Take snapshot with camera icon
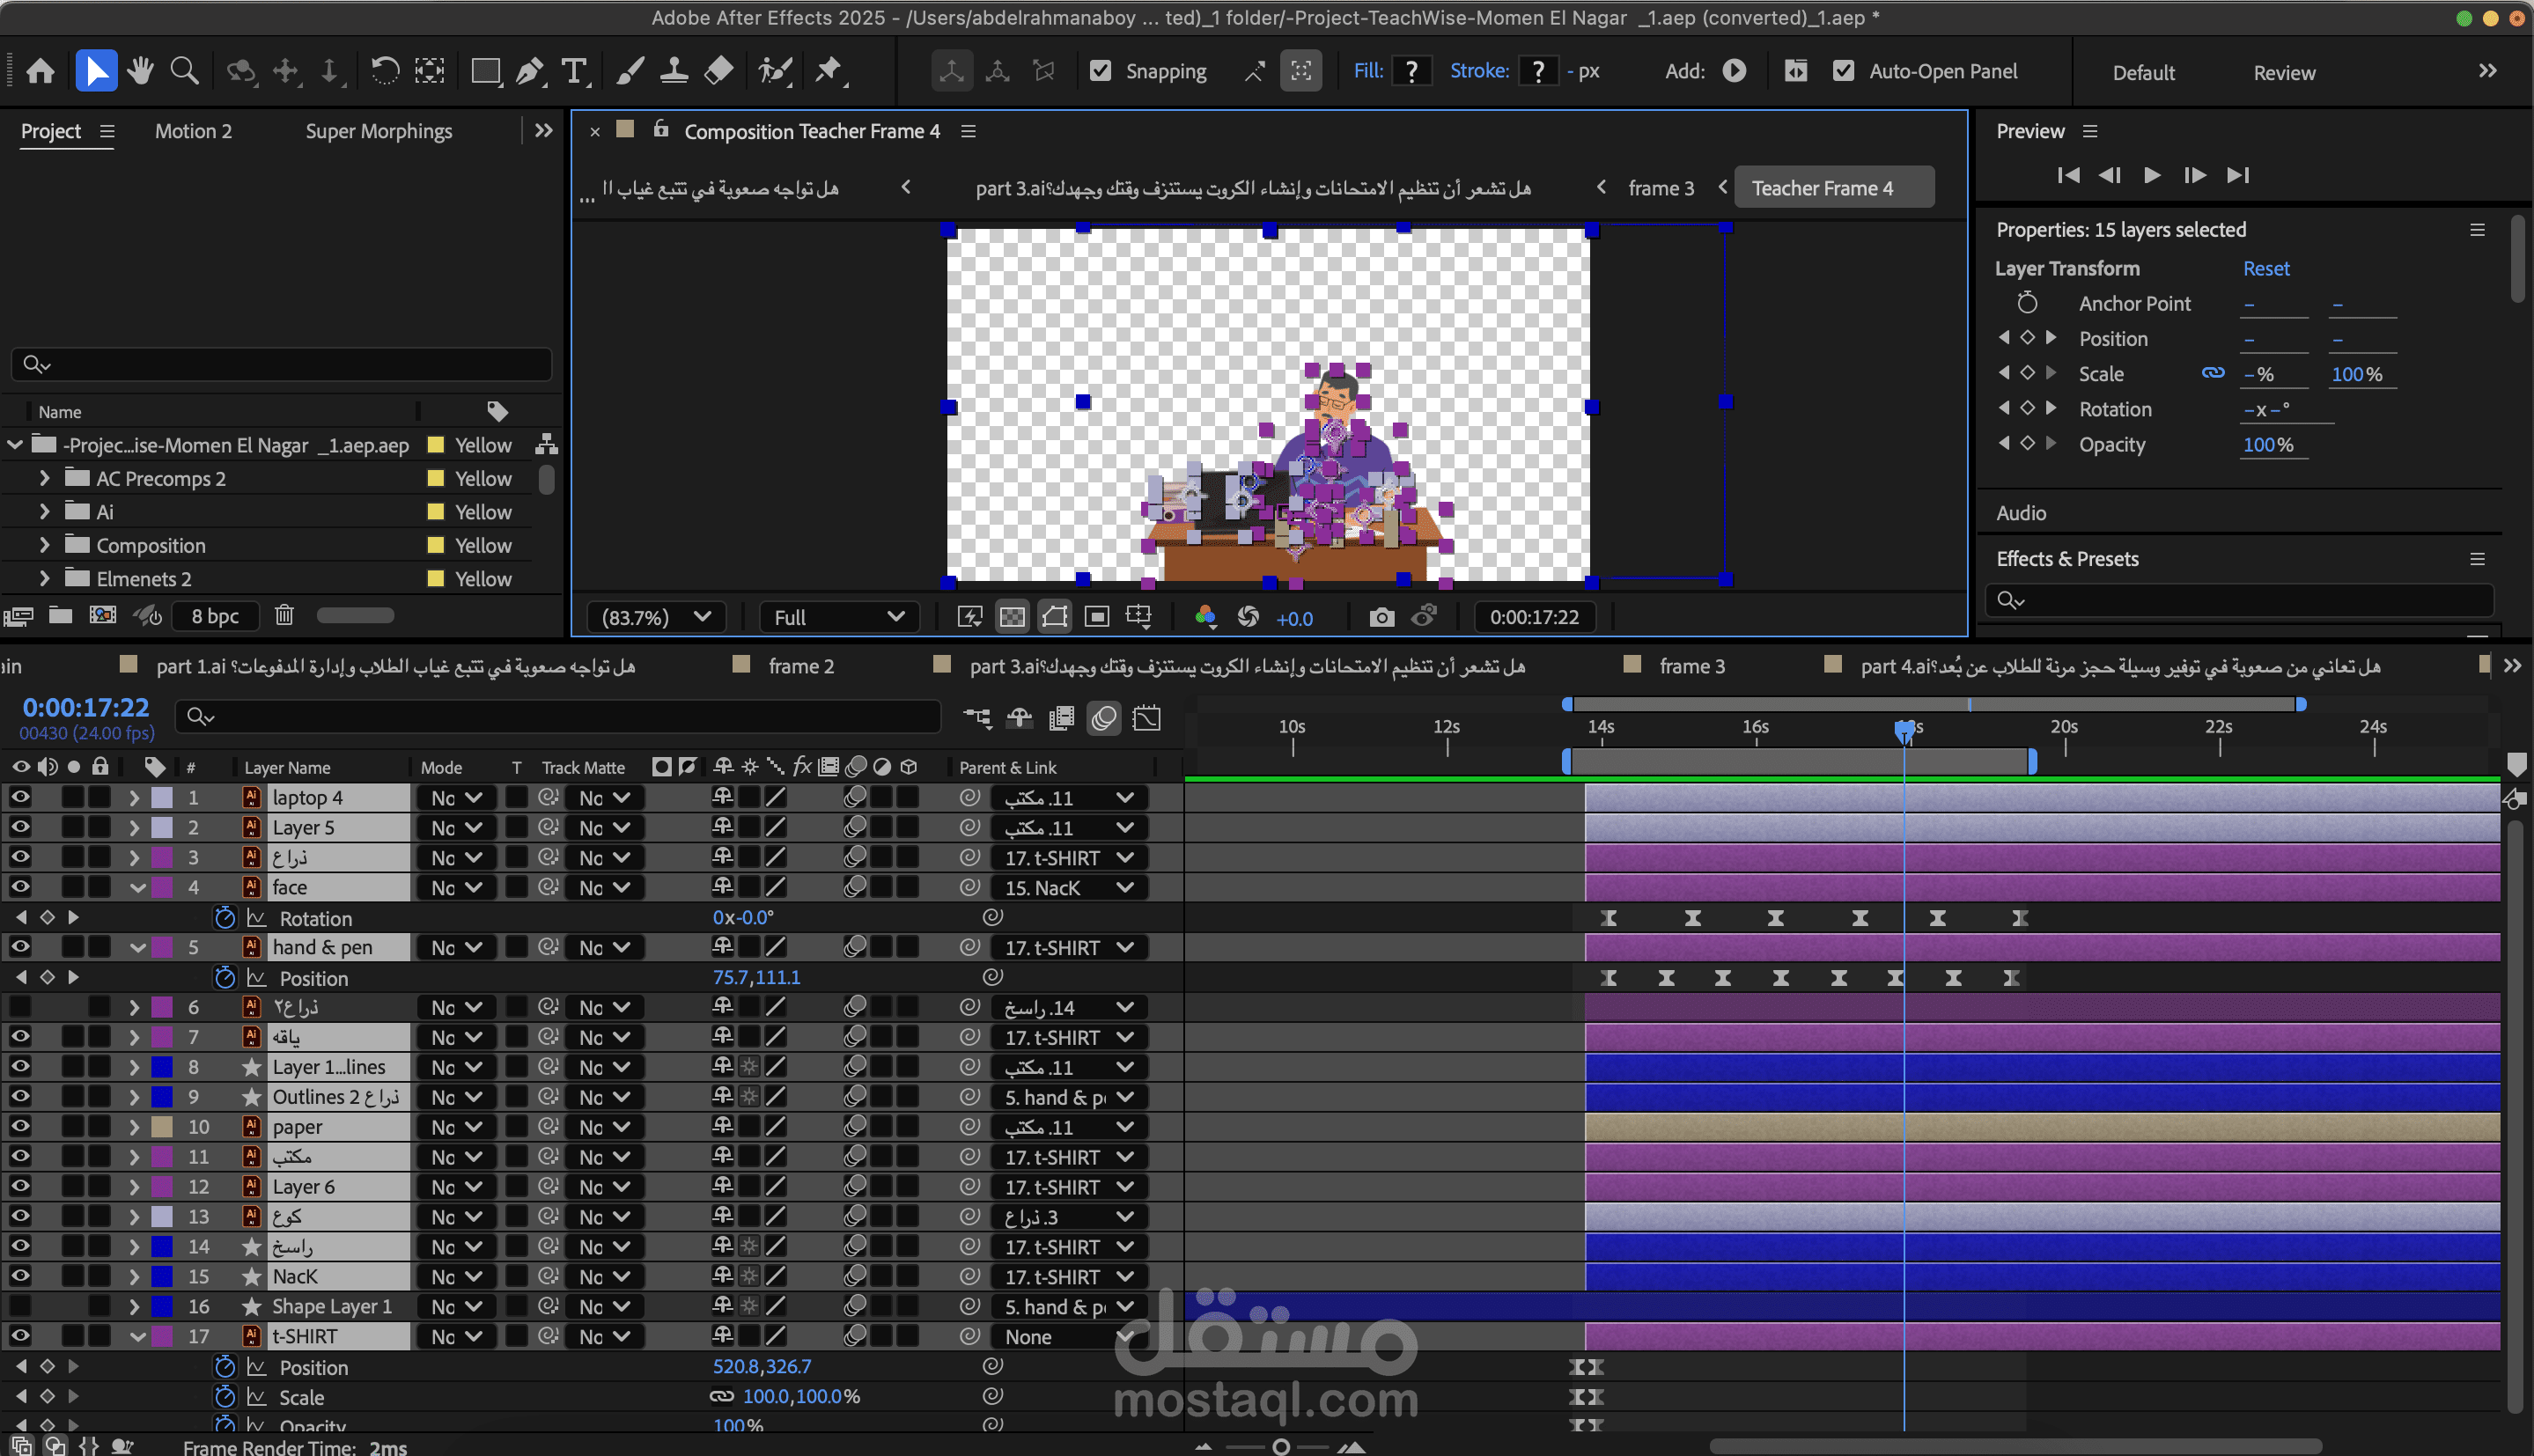 pos(1381,617)
